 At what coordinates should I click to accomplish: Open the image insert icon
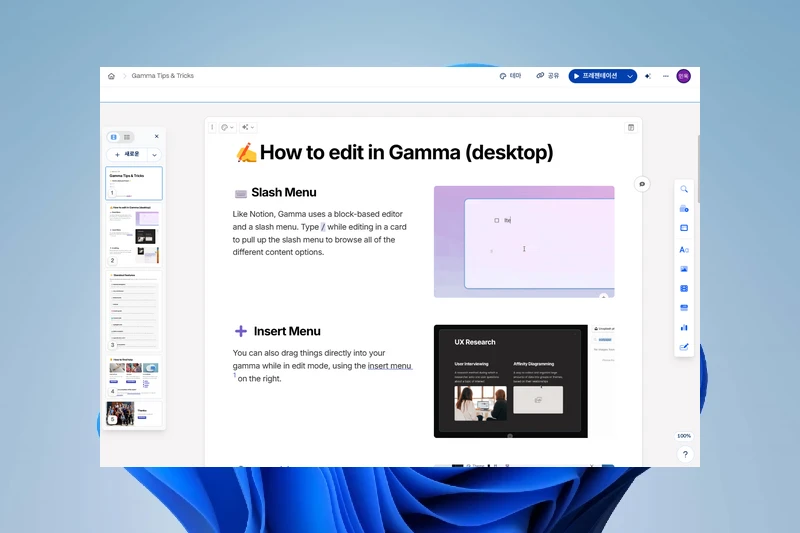684,269
